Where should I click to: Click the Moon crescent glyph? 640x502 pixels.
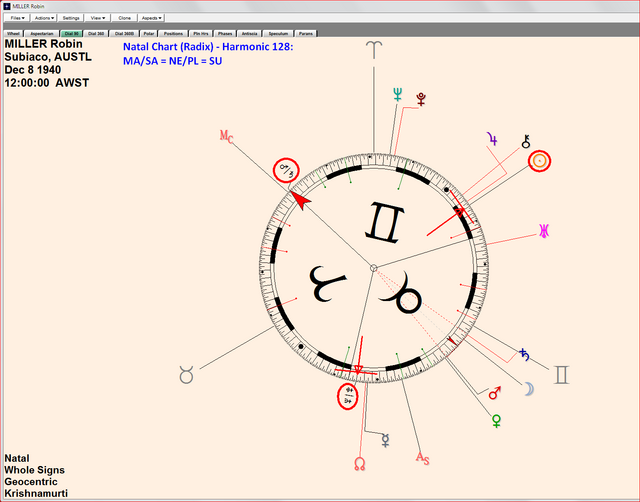click(x=529, y=389)
